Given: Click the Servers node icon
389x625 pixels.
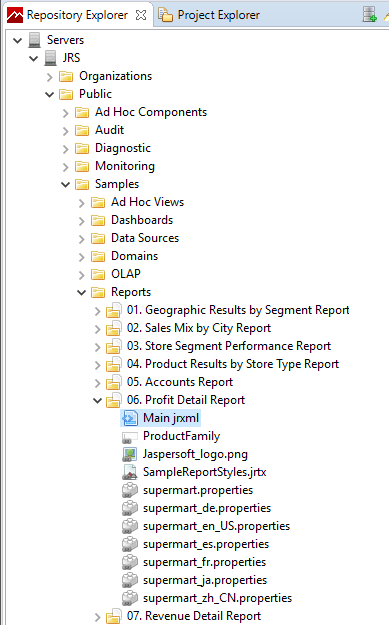Looking at the screenshot, I should (35, 40).
